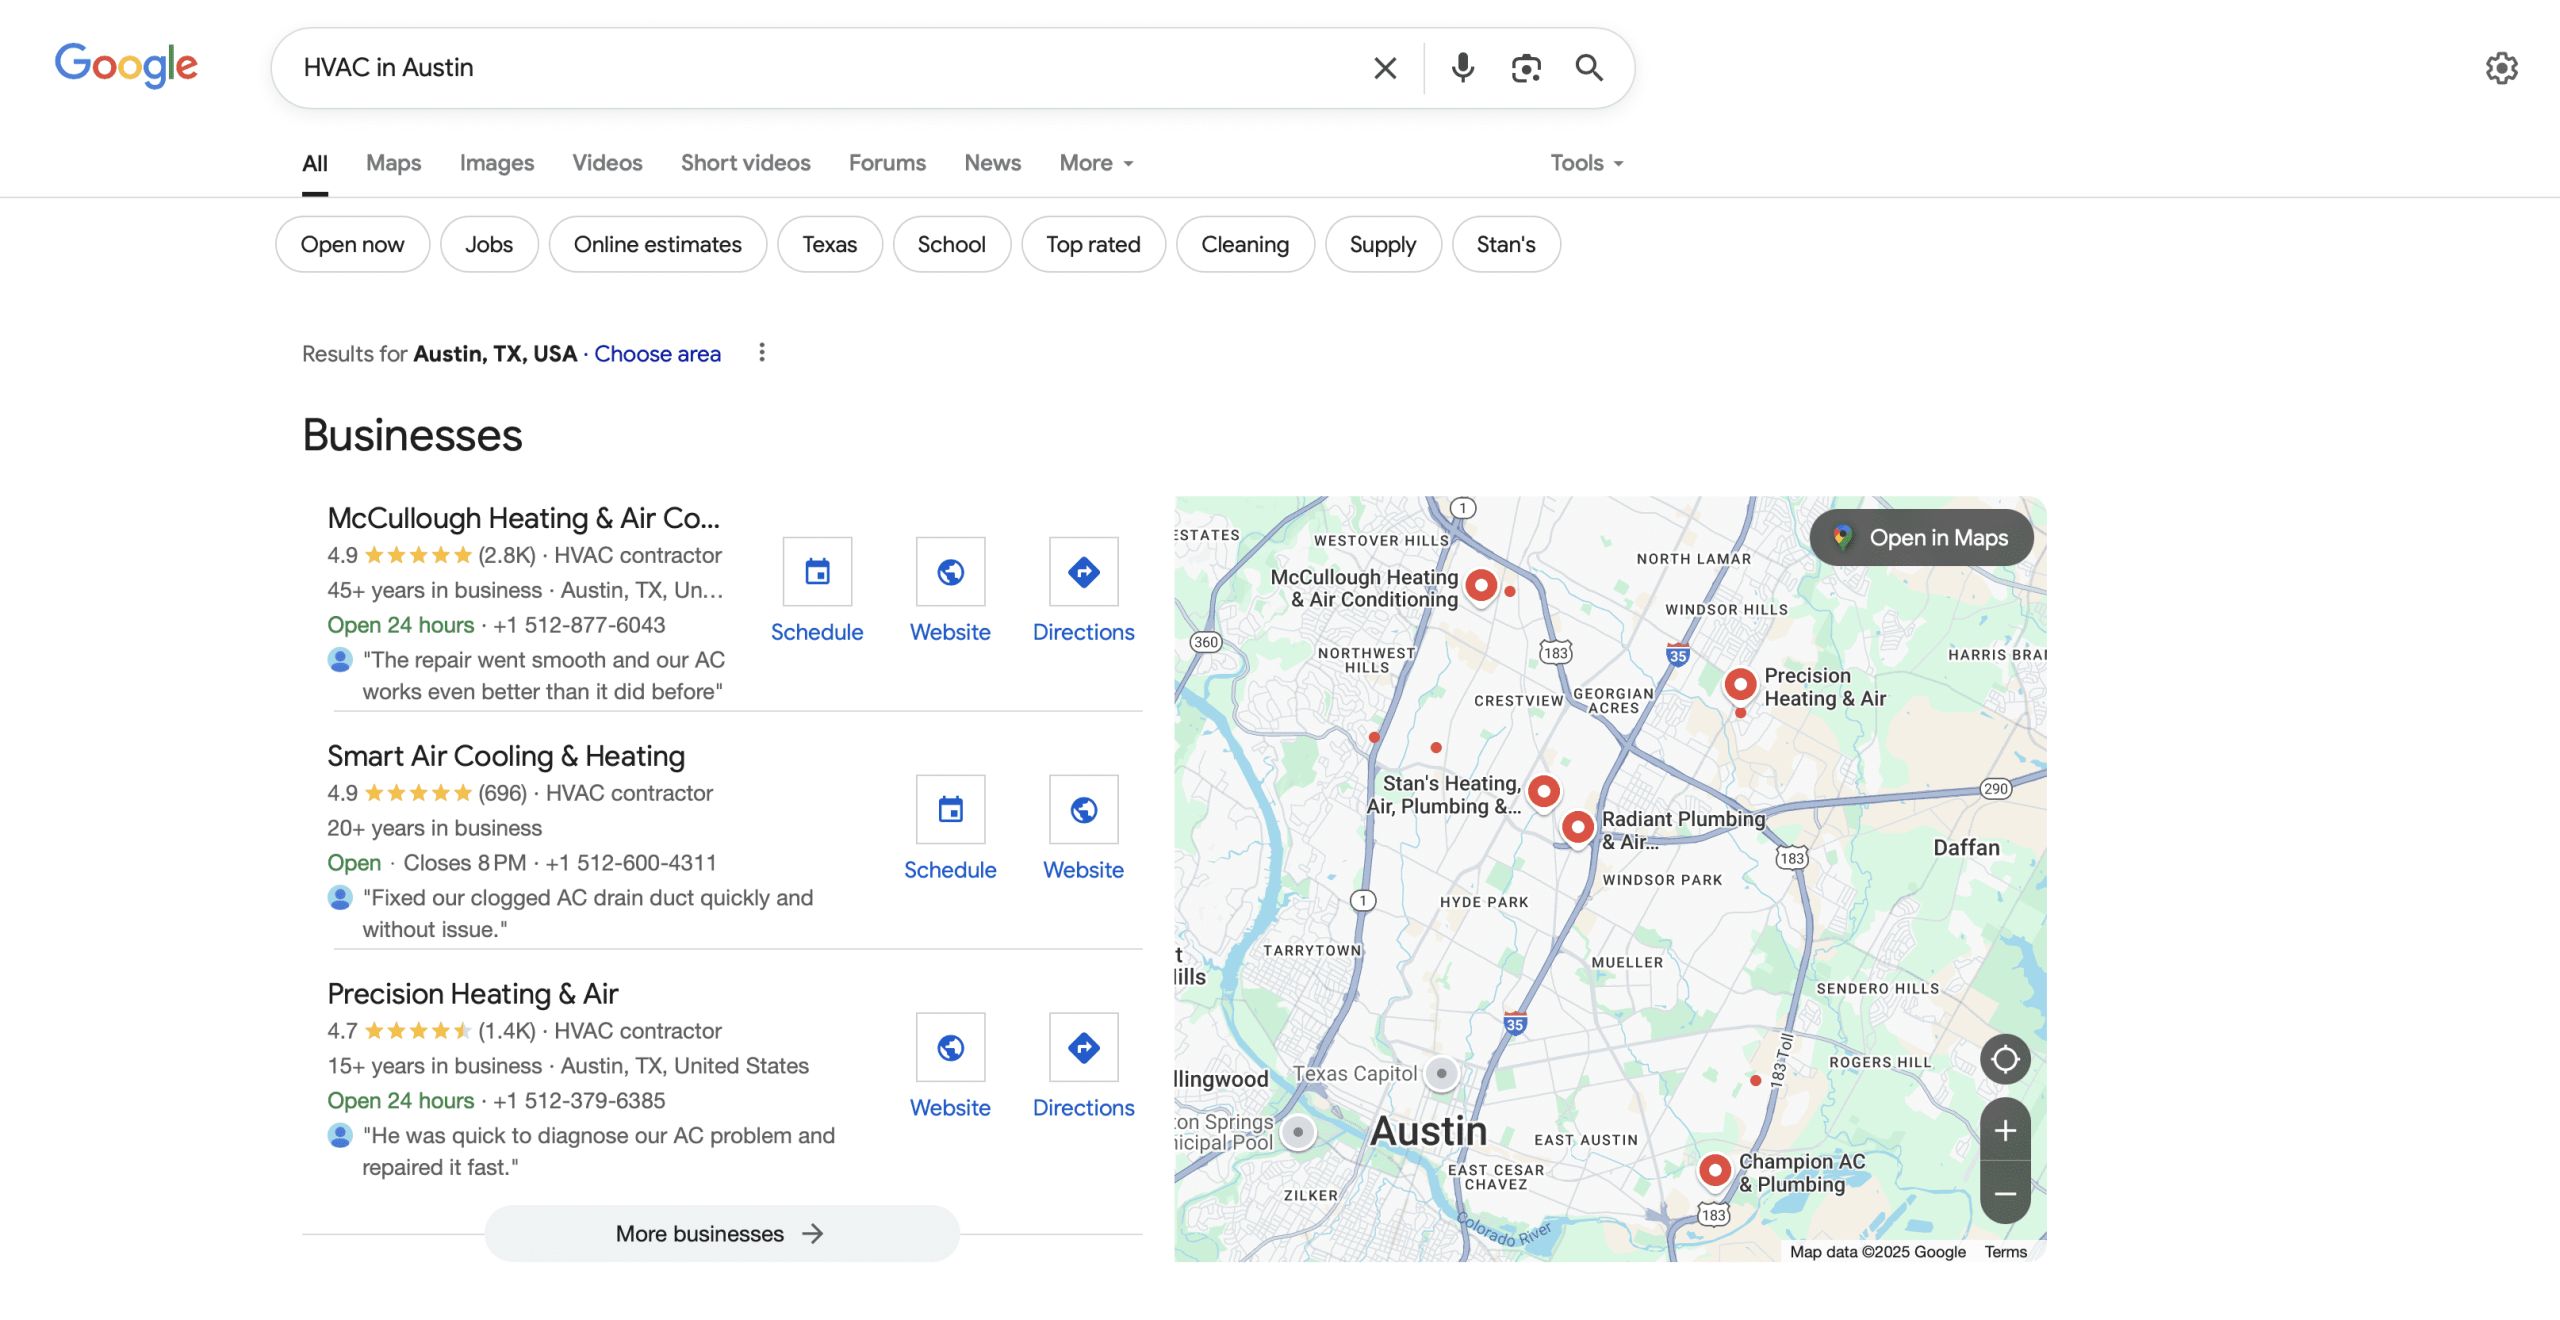This screenshot has height=1320, width=2560.
Task: Toggle the Open now filter chip
Action: tap(352, 244)
